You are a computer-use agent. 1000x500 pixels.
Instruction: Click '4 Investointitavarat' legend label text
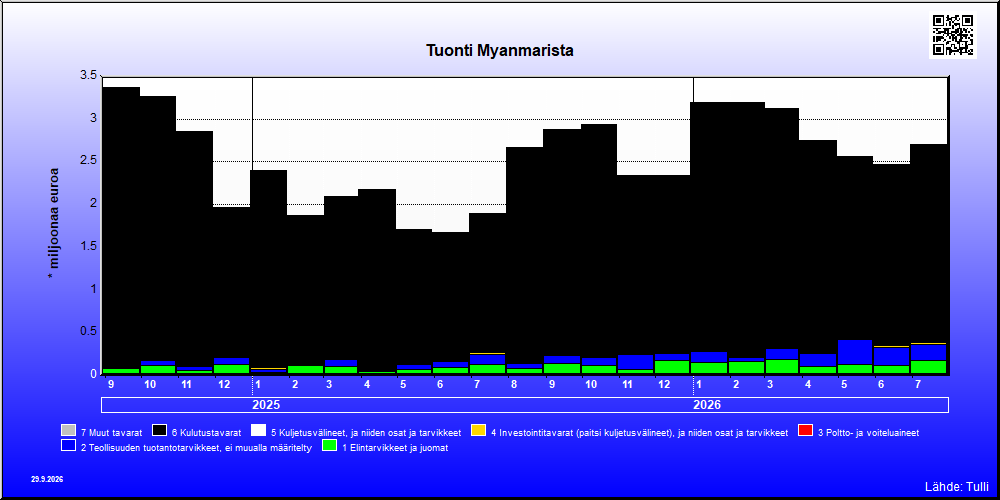pyautogui.click(x=640, y=432)
